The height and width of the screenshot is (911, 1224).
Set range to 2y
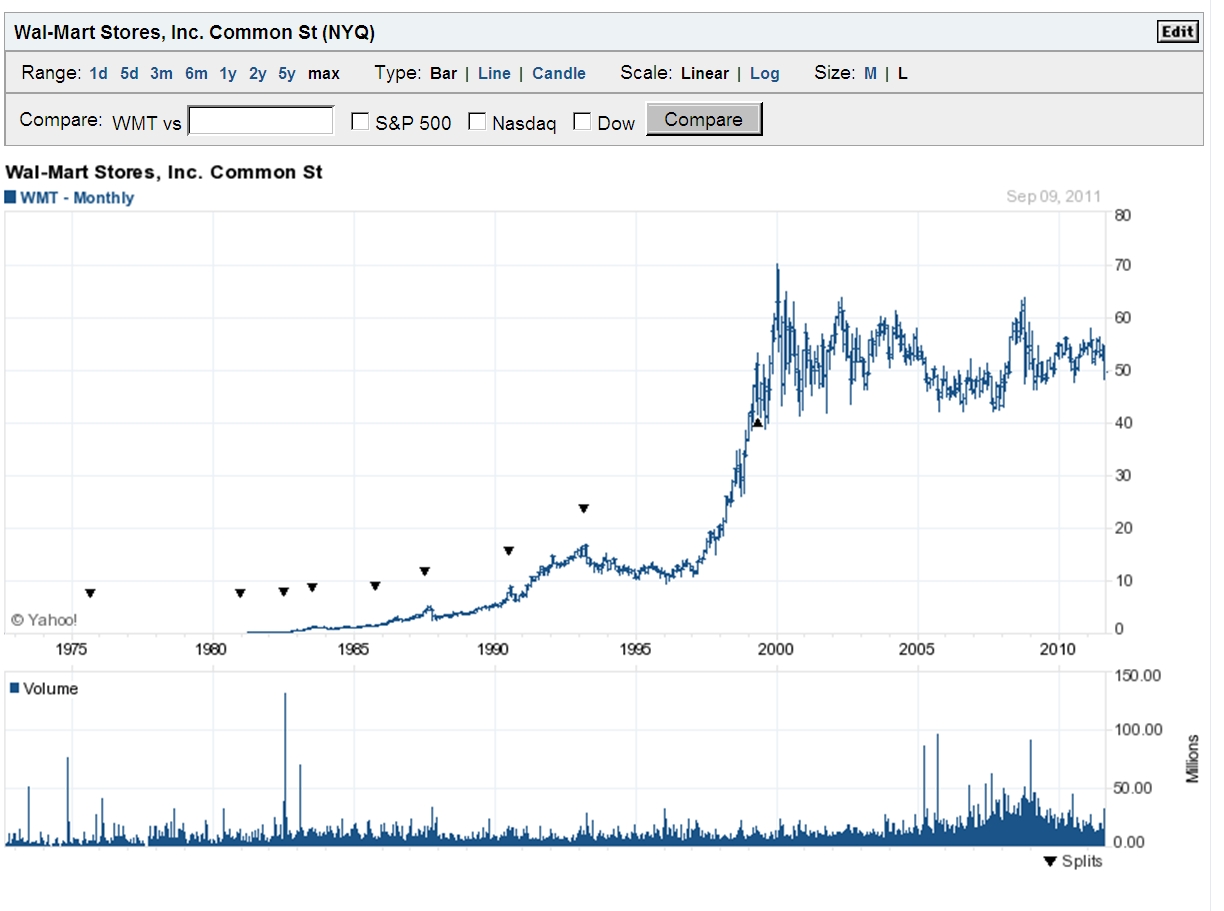click(258, 73)
